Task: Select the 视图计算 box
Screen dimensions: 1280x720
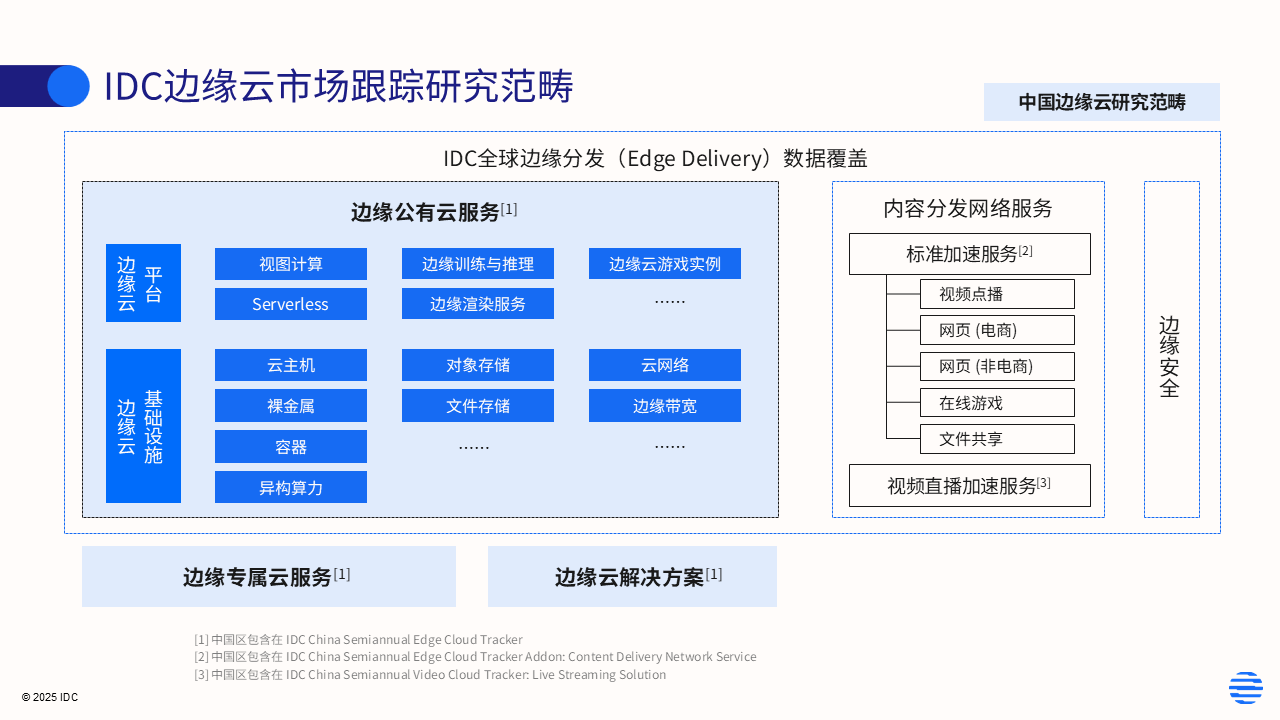Action: (291, 264)
